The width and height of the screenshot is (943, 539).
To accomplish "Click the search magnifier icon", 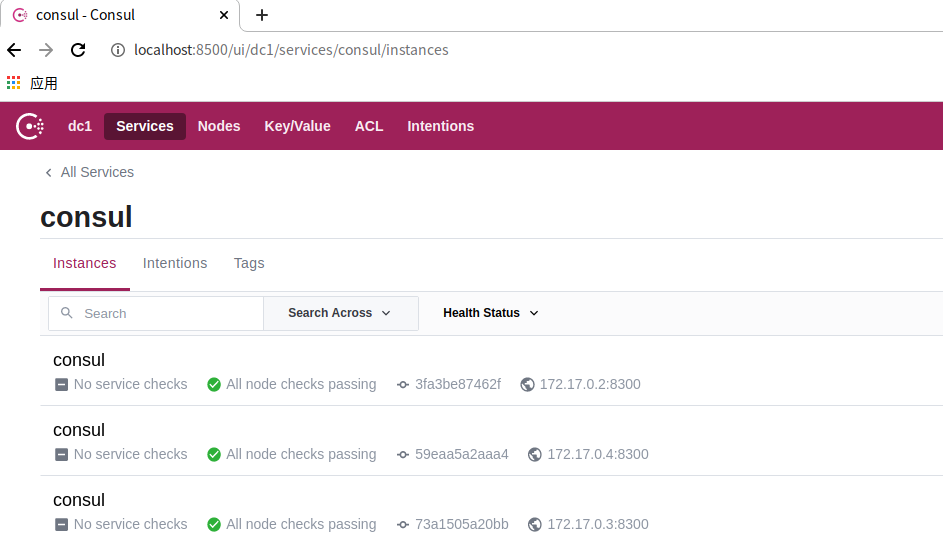I will (67, 313).
